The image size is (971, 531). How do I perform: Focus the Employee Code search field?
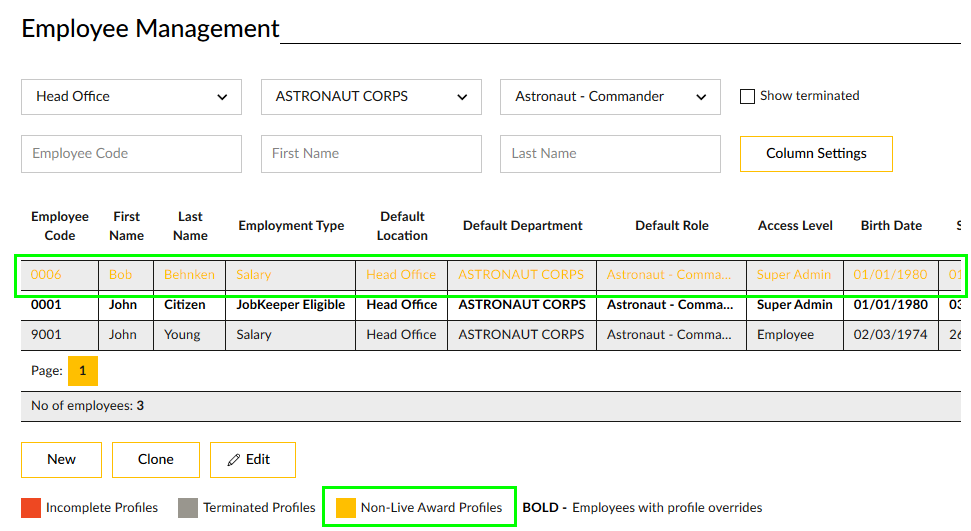point(131,154)
